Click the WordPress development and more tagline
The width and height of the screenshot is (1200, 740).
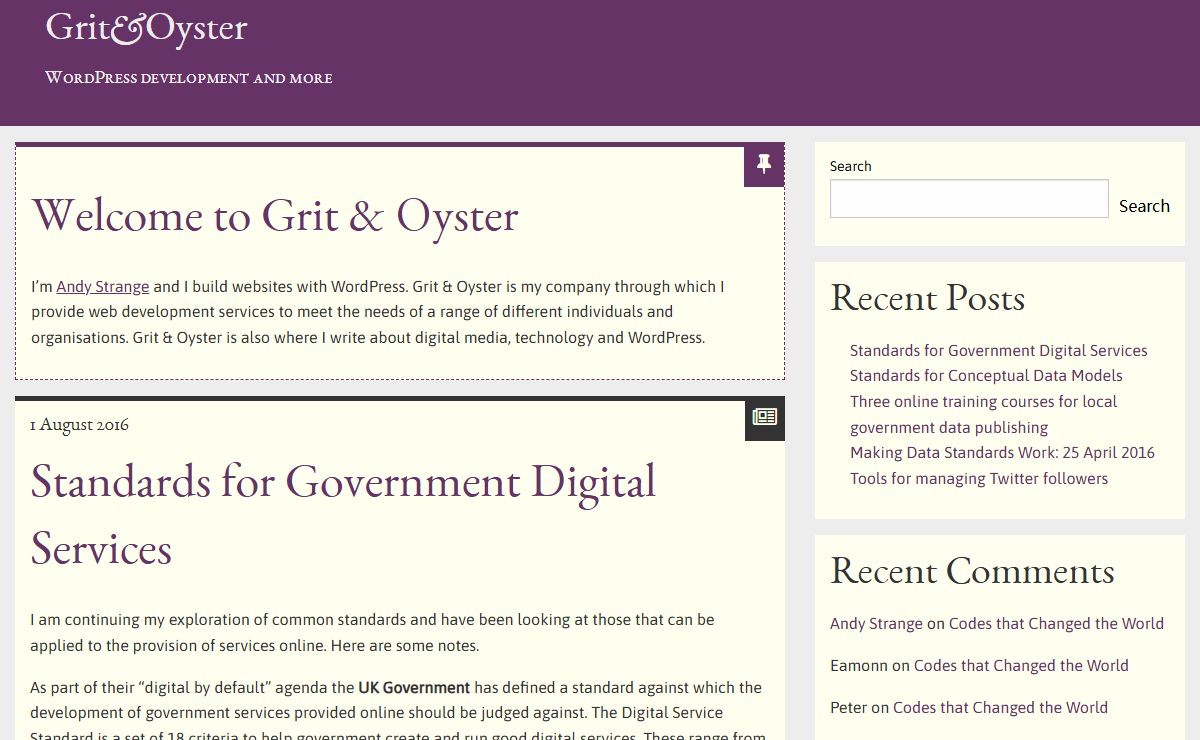pos(189,78)
